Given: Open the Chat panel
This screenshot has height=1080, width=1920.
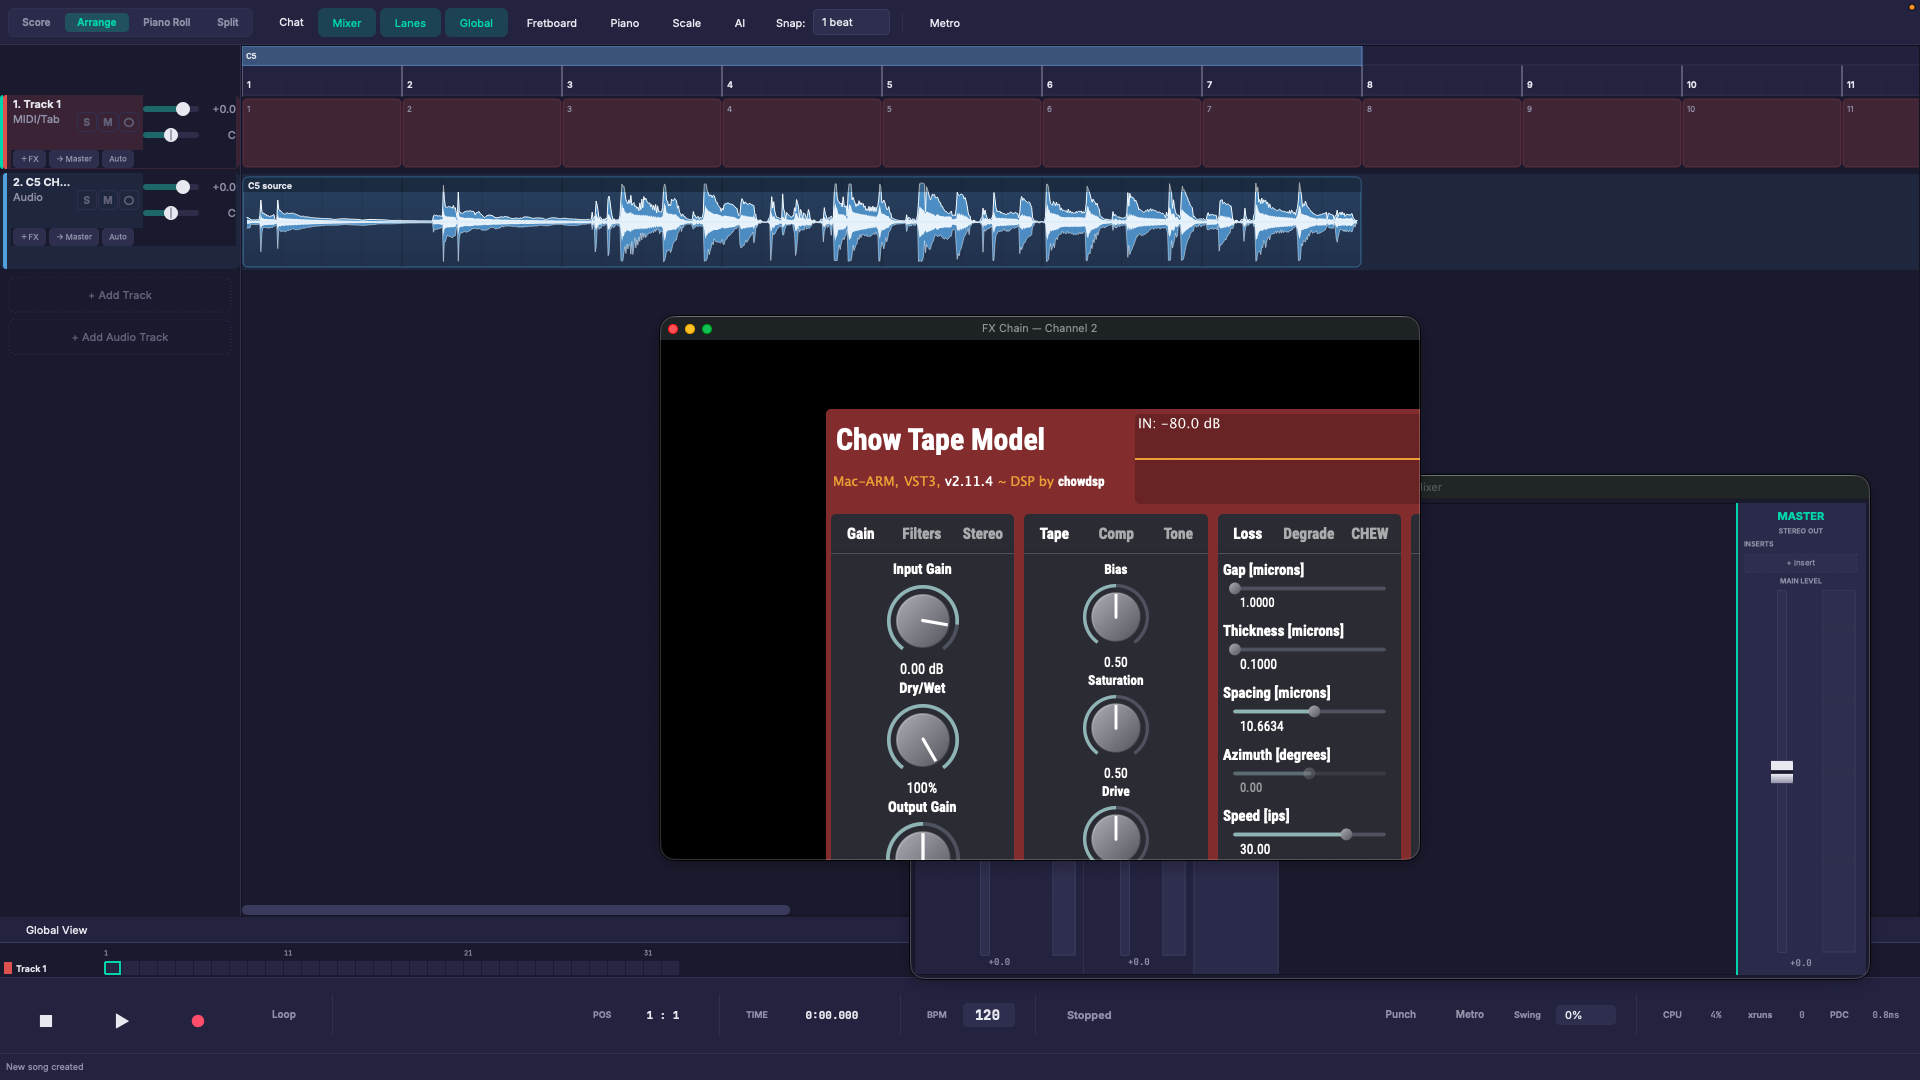Looking at the screenshot, I should coord(291,22).
